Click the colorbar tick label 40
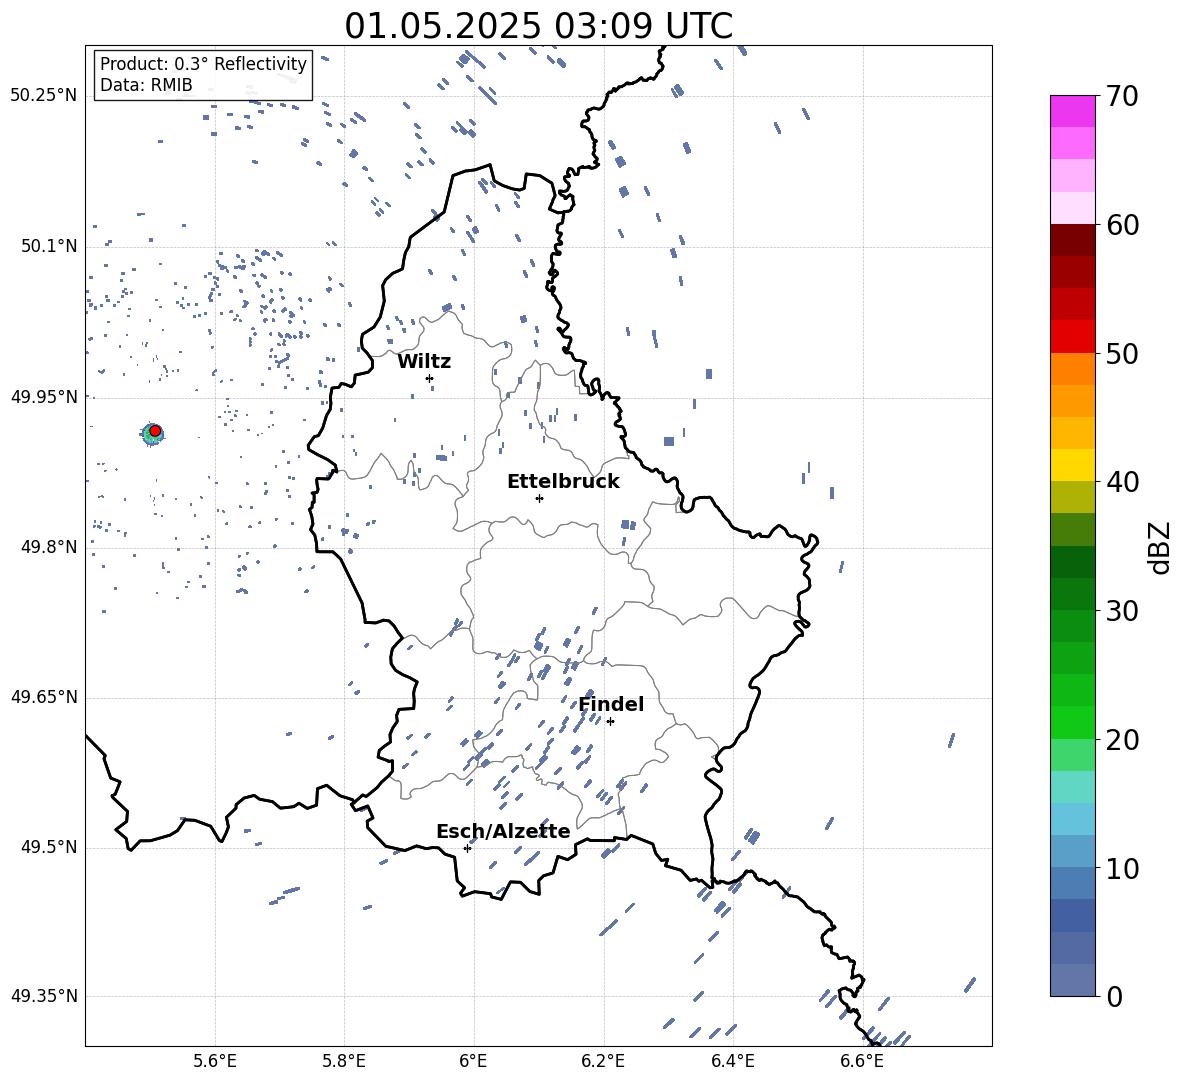The height and width of the screenshot is (1081, 1184). pos(1122,482)
